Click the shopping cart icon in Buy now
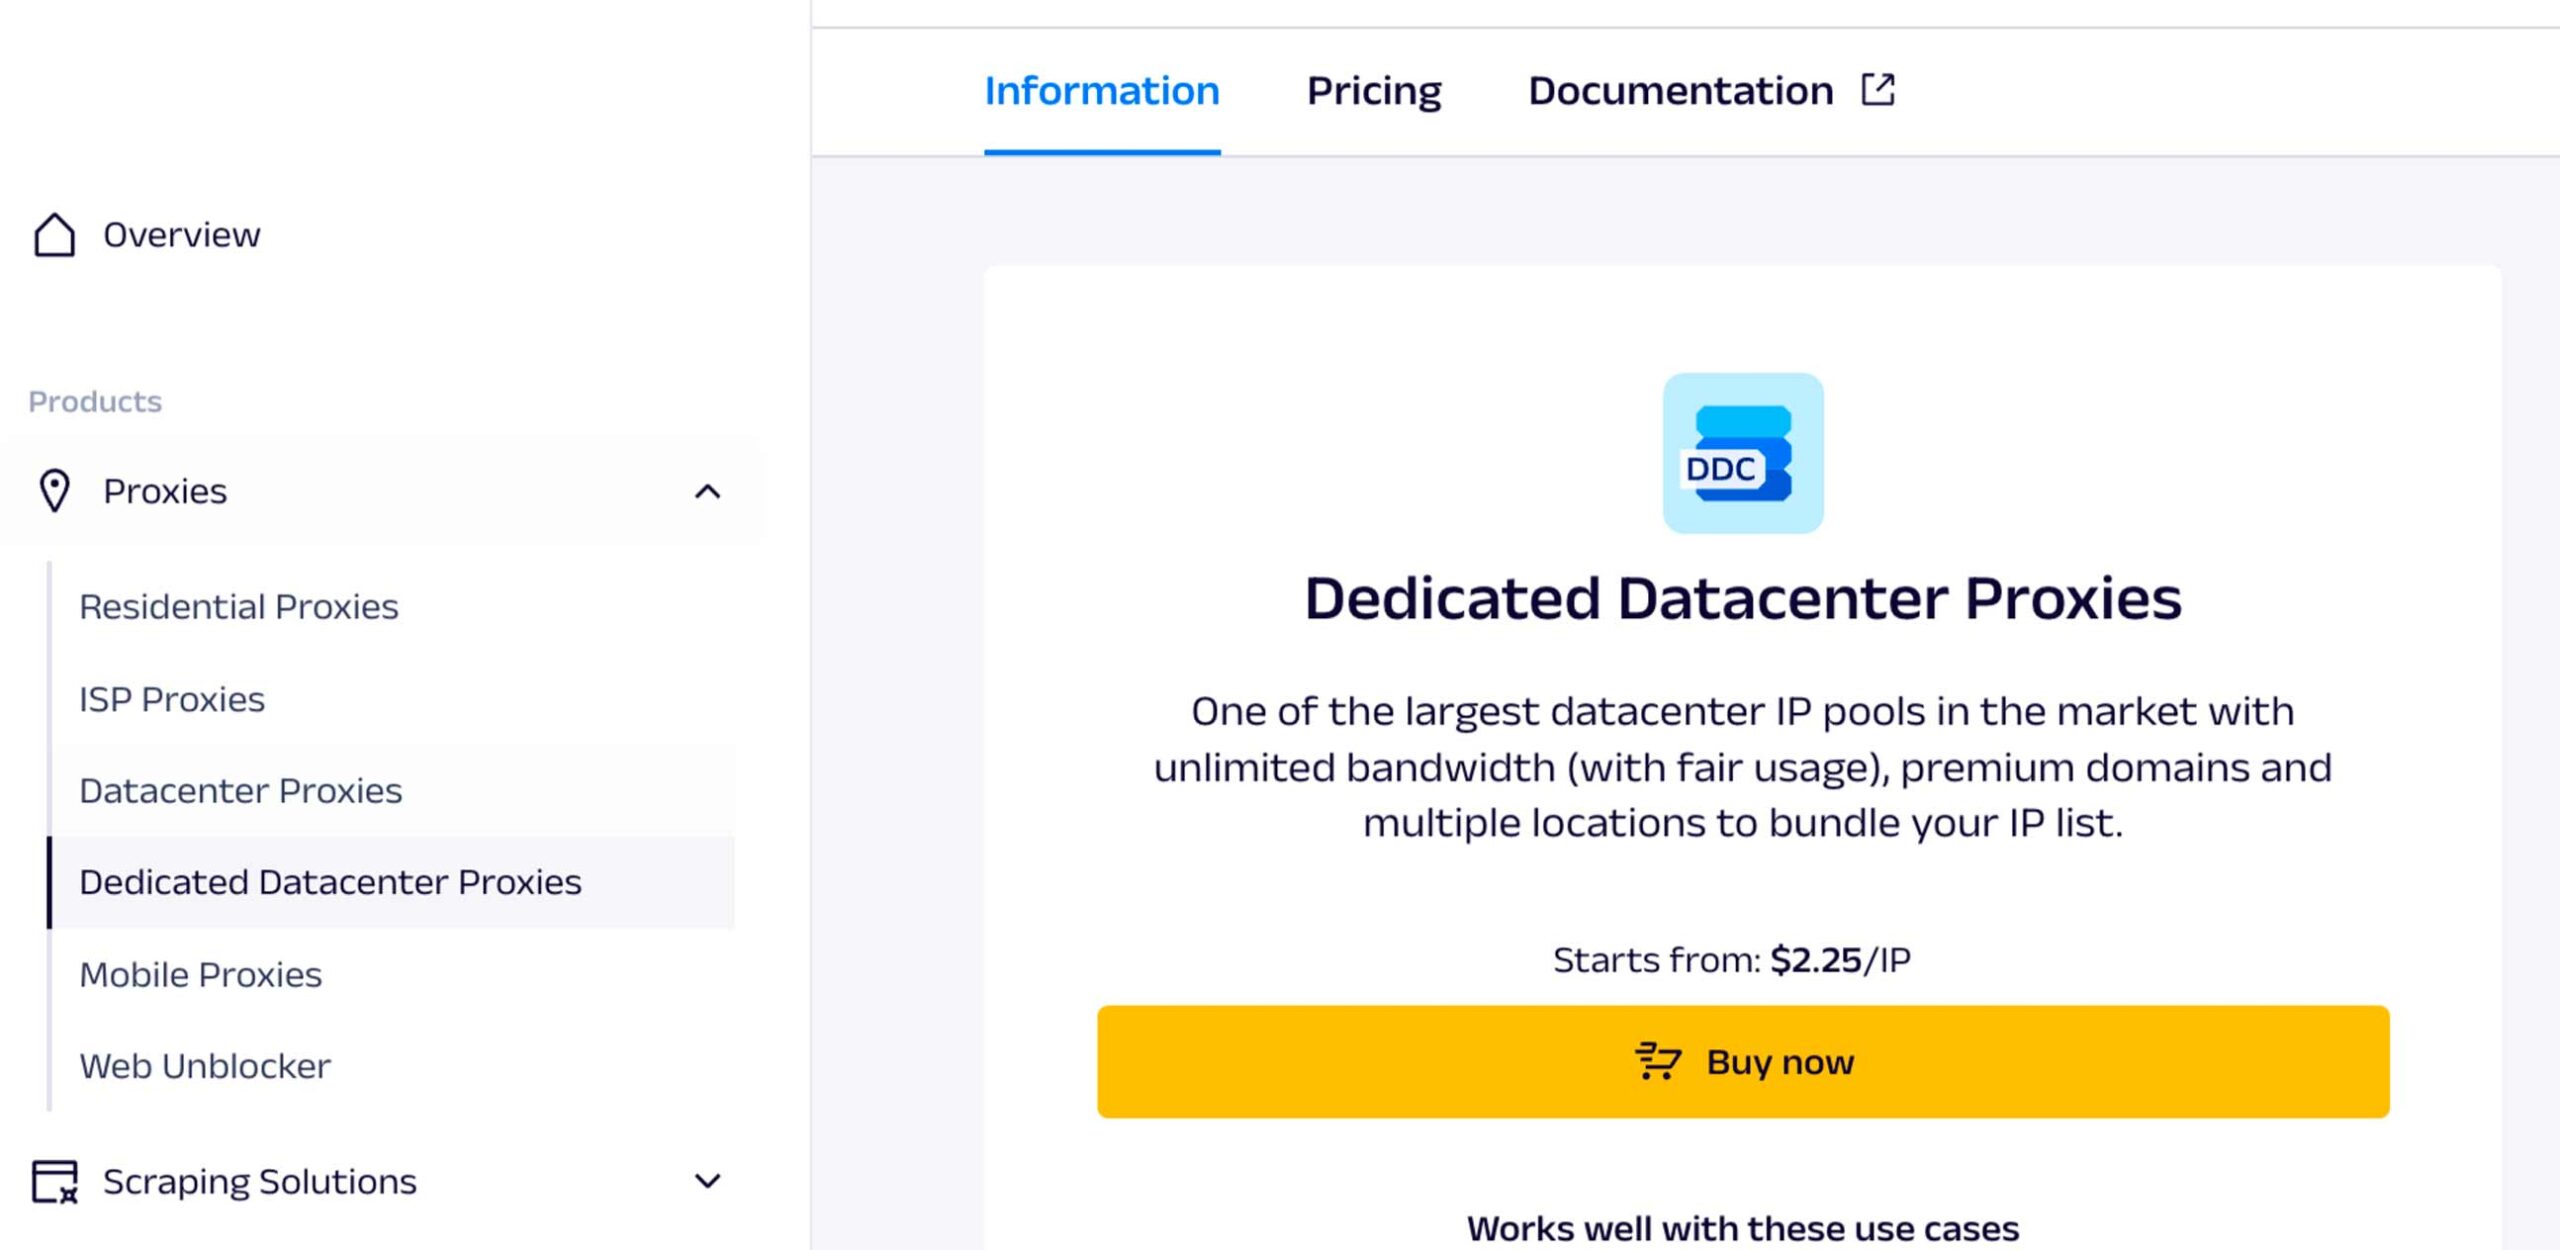The width and height of the screenshot is (2560, 1250). click(1657, 1061)
